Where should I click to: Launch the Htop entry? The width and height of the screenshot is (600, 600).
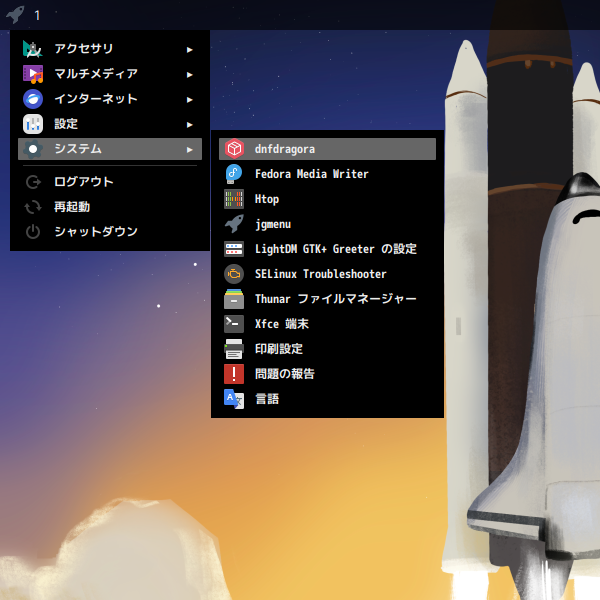(x=327, y=199)
